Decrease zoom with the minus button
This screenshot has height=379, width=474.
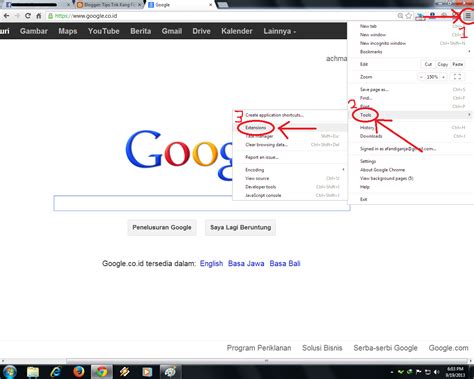pos(421,77)
